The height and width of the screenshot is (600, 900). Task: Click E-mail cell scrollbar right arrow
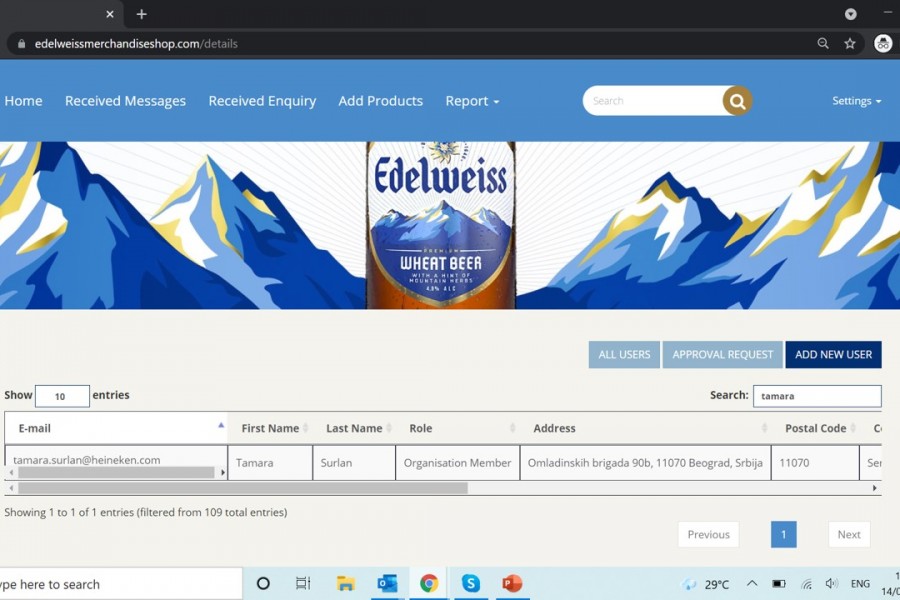click(x=223, y=473)
